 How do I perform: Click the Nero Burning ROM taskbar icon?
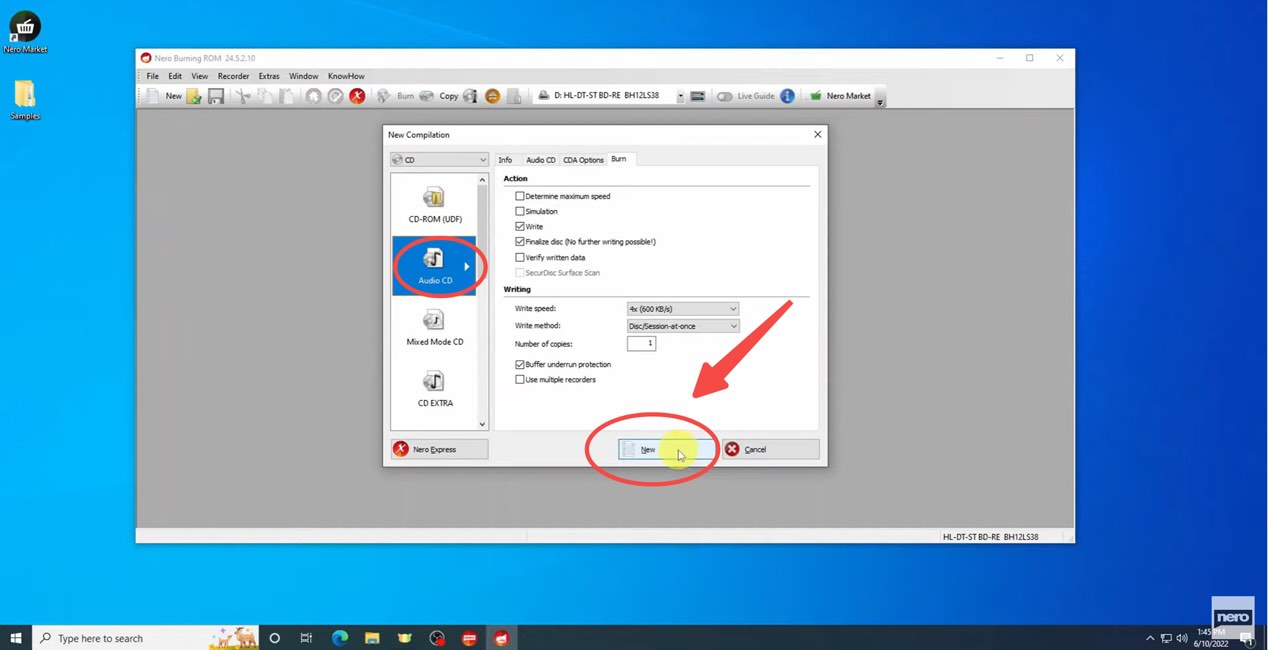click(501, 638)
